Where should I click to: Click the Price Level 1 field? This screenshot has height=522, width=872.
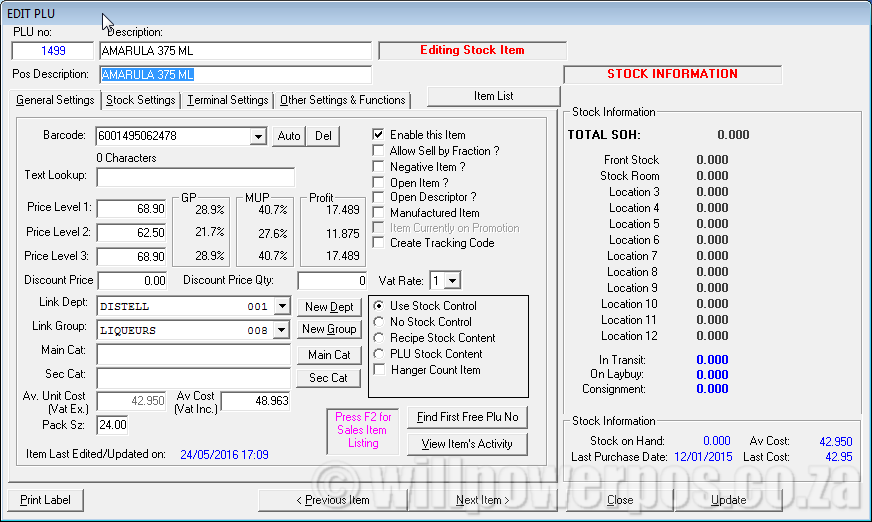[x=131, y=208]
